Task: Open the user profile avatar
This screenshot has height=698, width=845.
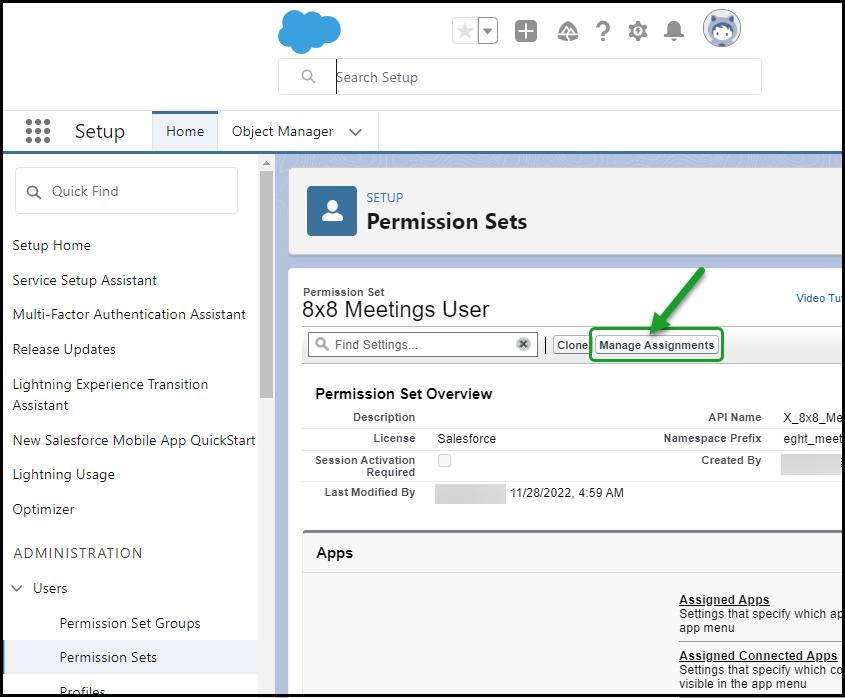Action: click(x=722, y=29)
